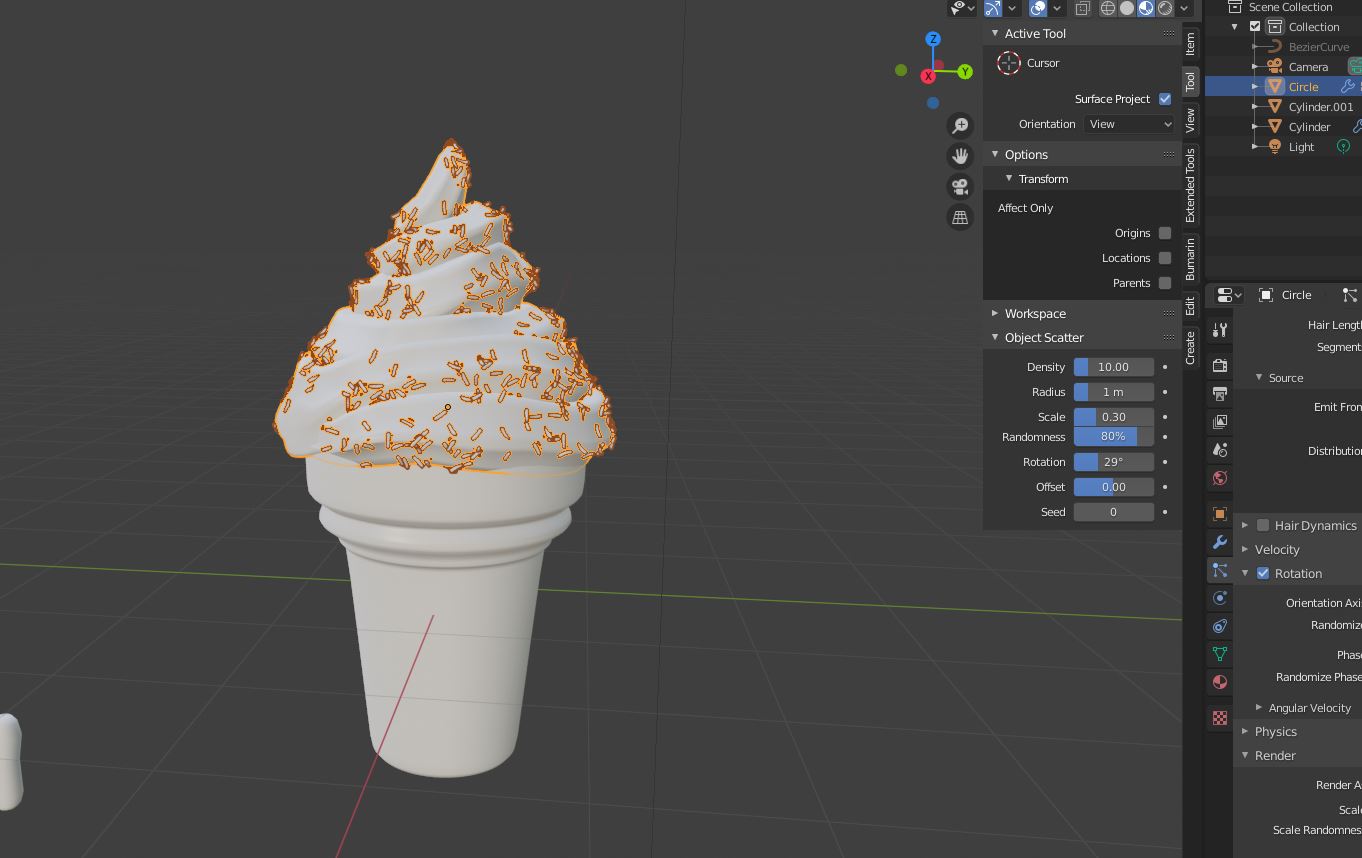The image size is (1362, 858).
Task: Click the Density slider field
Action: (x=1114, y=367)
